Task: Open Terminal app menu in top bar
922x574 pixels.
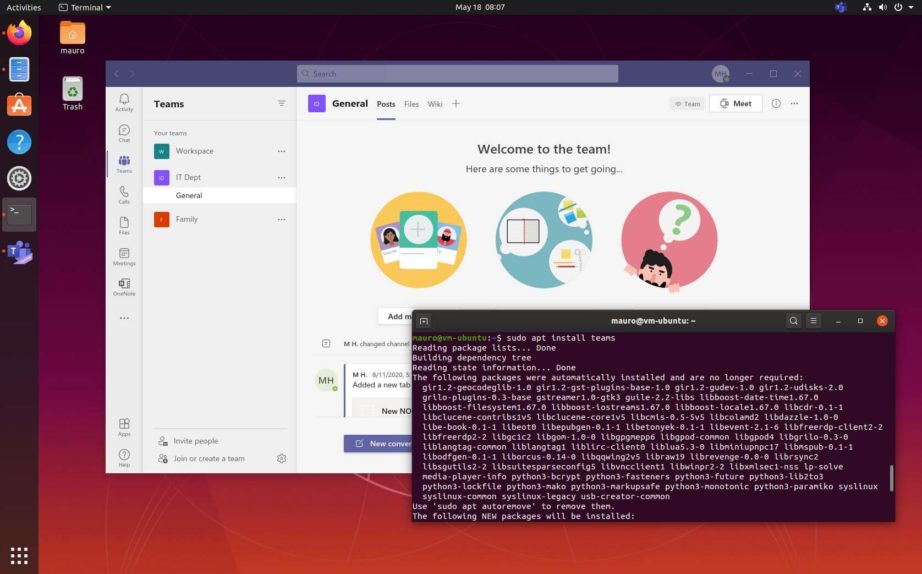Action: (85, 8)
